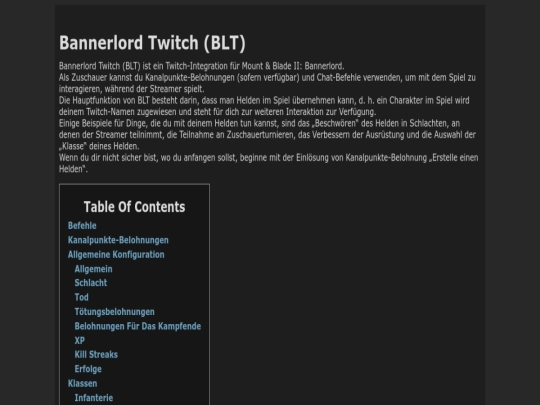
Task: Go to the Schlacht entry
Action: point(91,283)
